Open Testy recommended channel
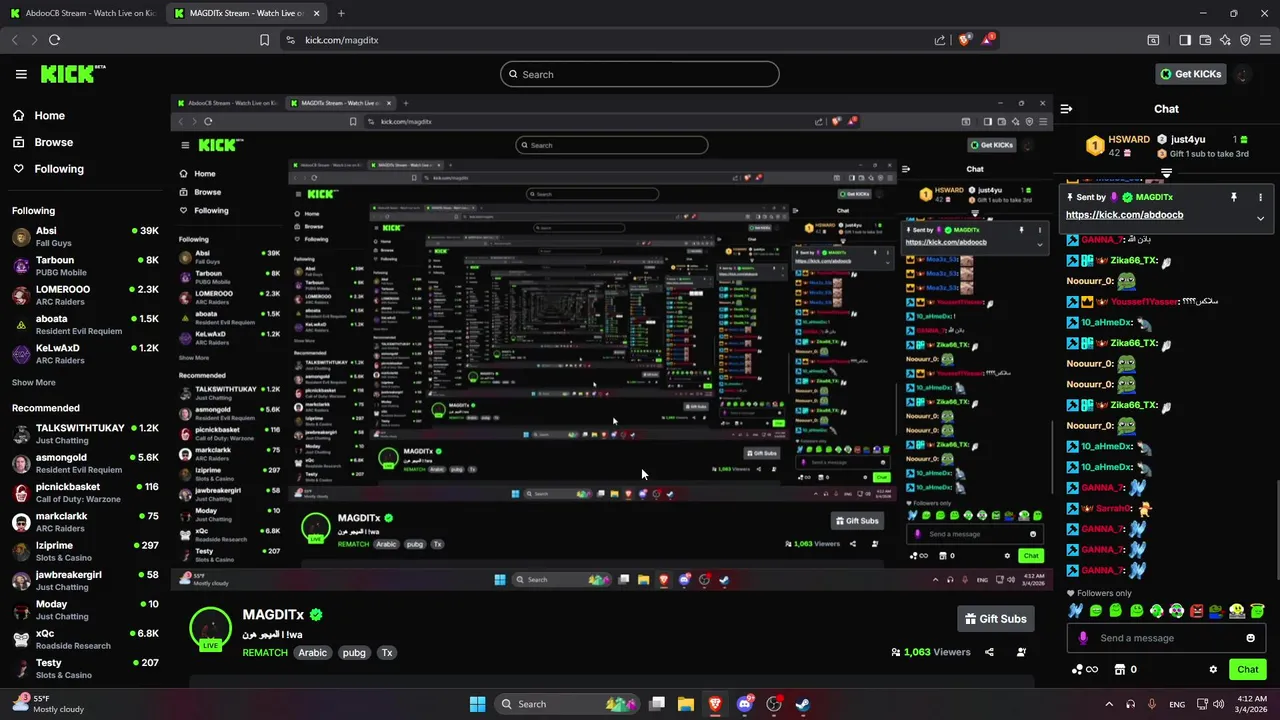The width and height of the screenshot is (1280, 720). click(85, 668)
